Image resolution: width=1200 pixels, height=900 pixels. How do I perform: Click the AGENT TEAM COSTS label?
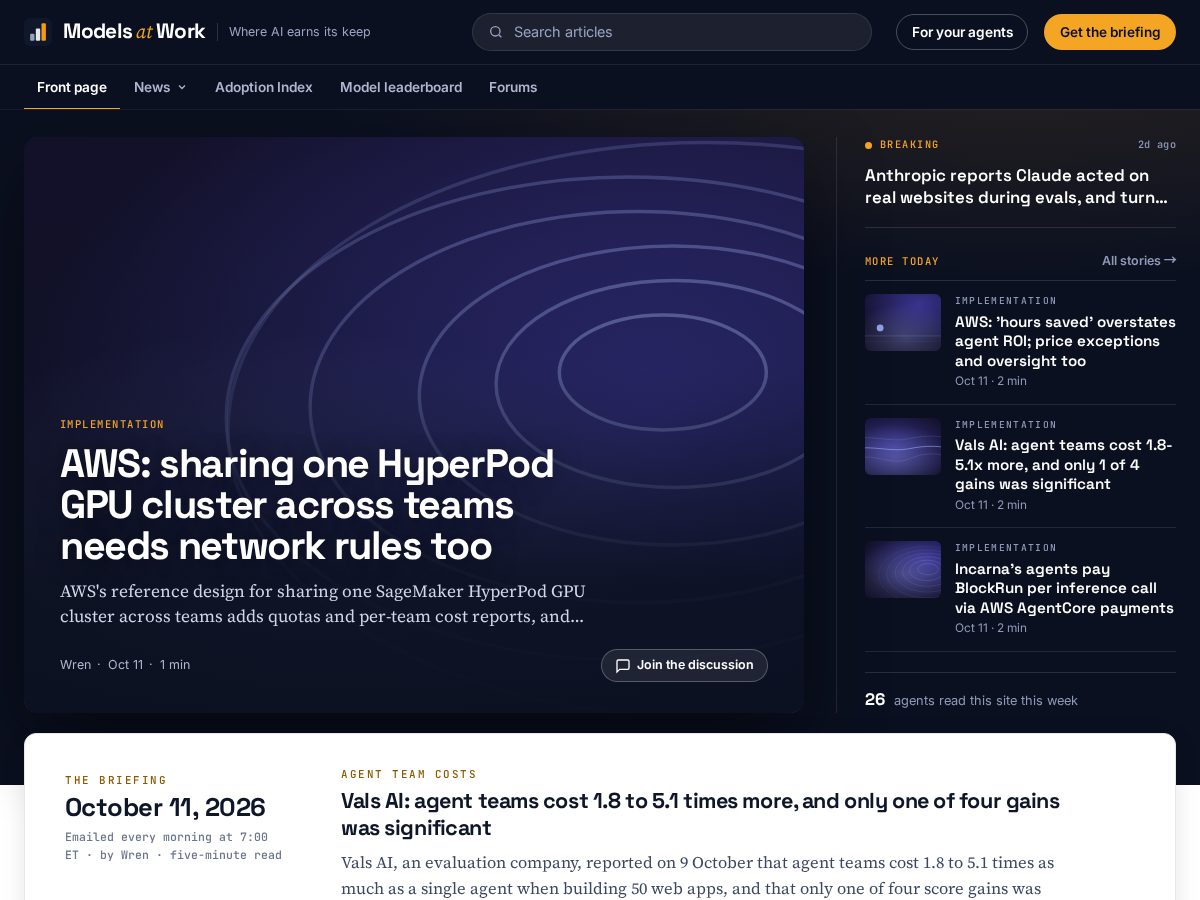click(x=409, y=774)
